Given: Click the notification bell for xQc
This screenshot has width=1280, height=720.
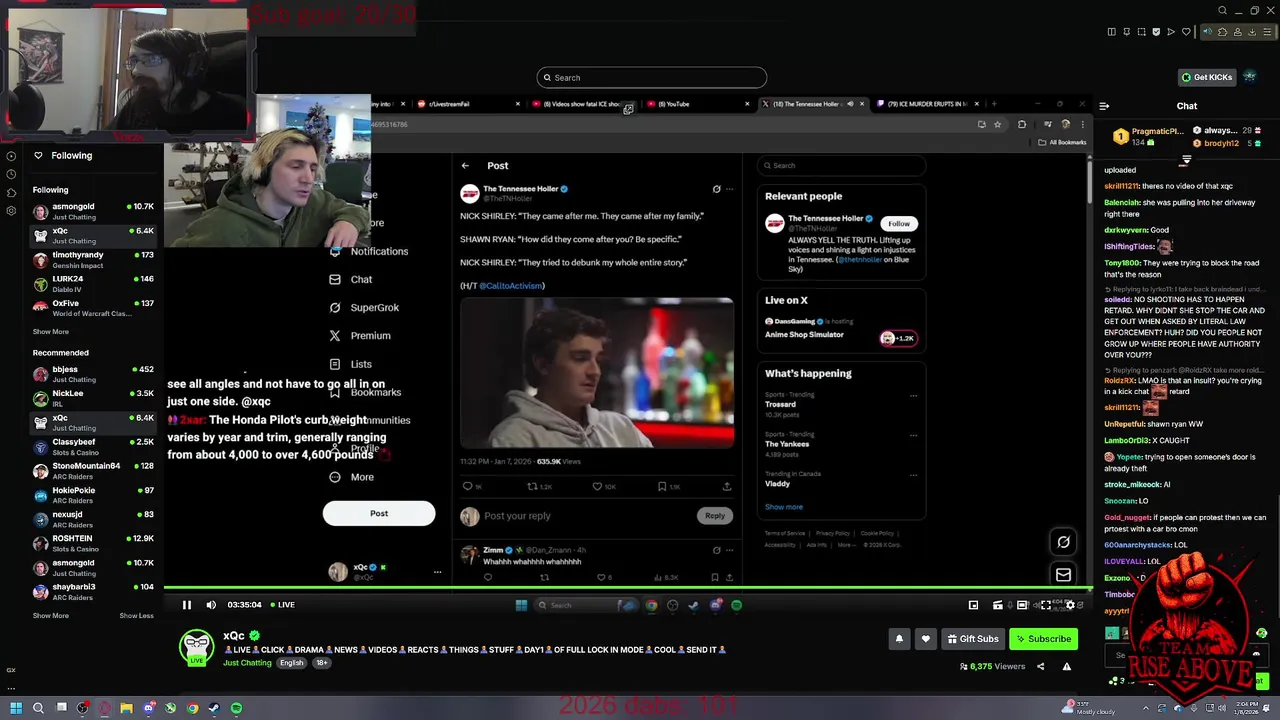Looking at the screenshot, I should pyautogui.click(x=899, y=639).
